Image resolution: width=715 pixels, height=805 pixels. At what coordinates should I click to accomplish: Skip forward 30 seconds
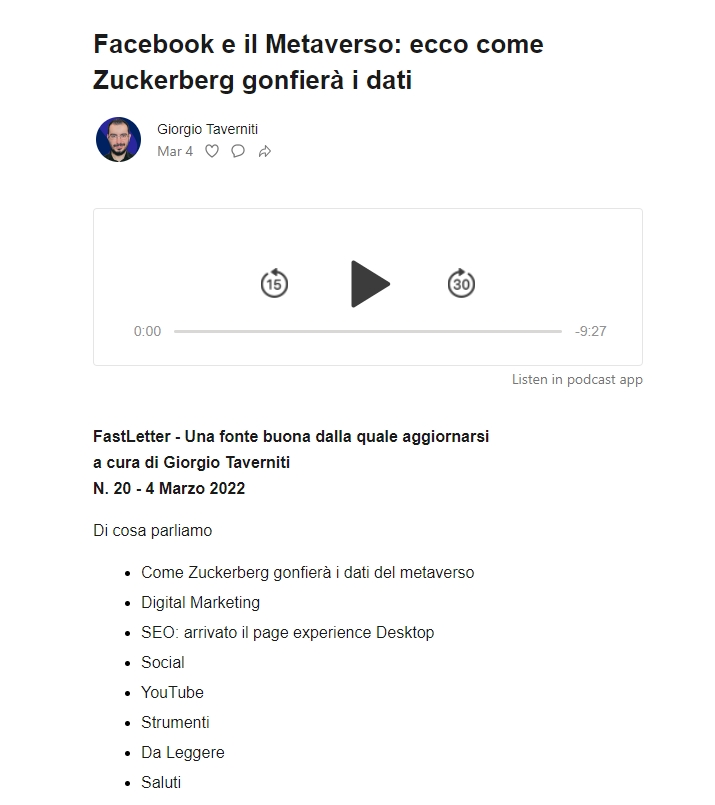coord(461,284)
